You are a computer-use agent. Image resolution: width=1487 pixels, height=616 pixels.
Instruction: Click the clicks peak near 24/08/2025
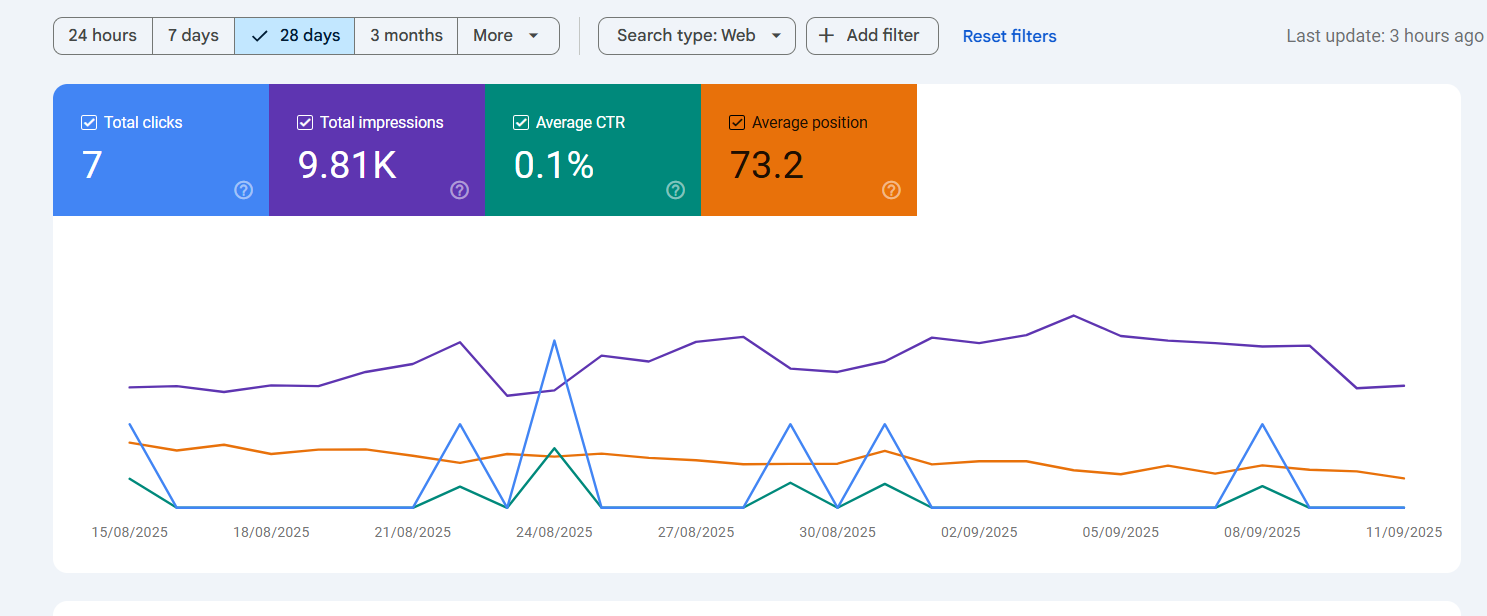(x=554, y=341)
